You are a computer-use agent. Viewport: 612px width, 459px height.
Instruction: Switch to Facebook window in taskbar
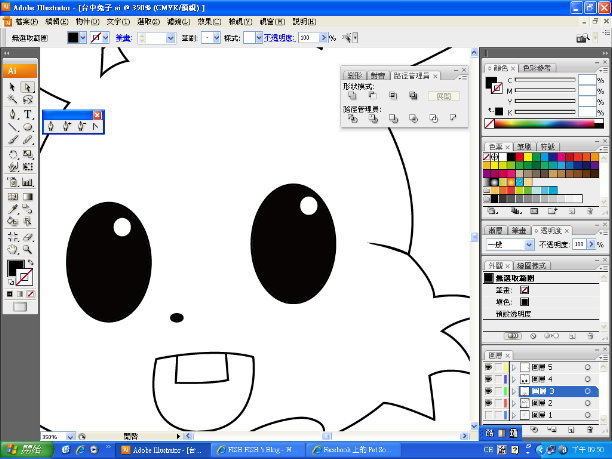pyautogui.click(x=353, y=450)
